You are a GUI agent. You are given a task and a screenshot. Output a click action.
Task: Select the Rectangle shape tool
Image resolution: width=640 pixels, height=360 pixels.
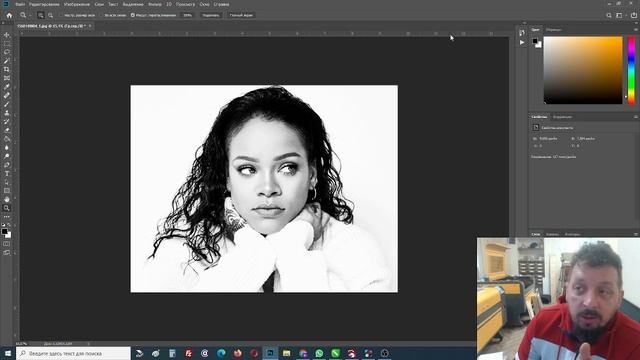tap(7, 191)
